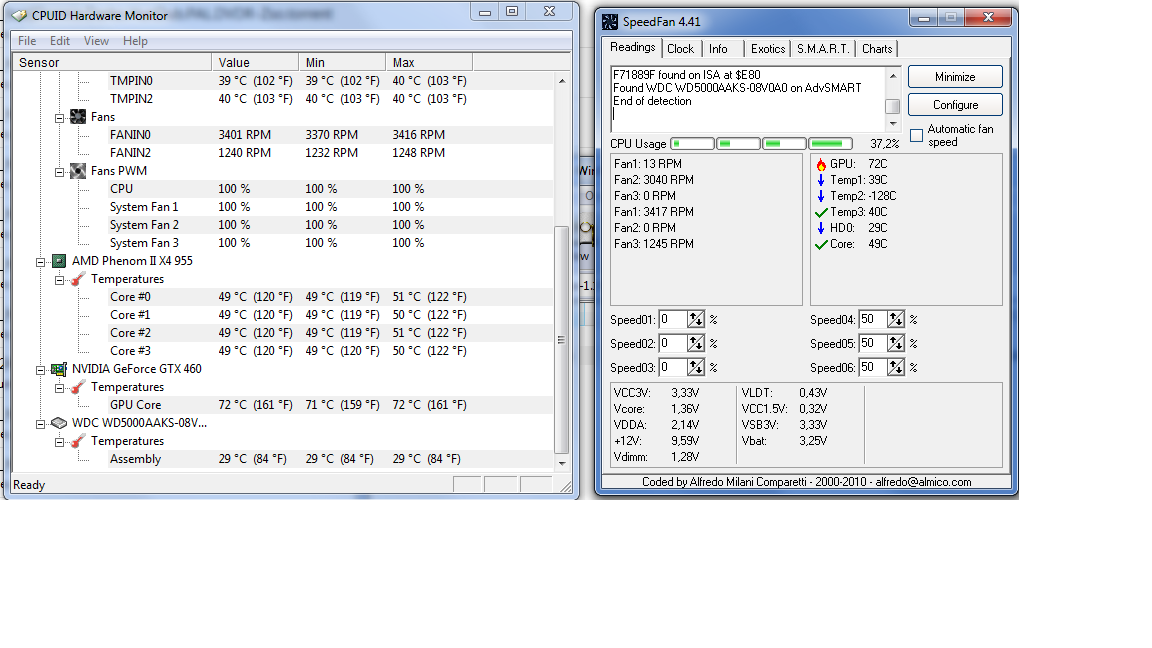Click the SpeedFan title bar icon
The width and height of the screenshot is (1152, 648).
click(x=610, y=22)
